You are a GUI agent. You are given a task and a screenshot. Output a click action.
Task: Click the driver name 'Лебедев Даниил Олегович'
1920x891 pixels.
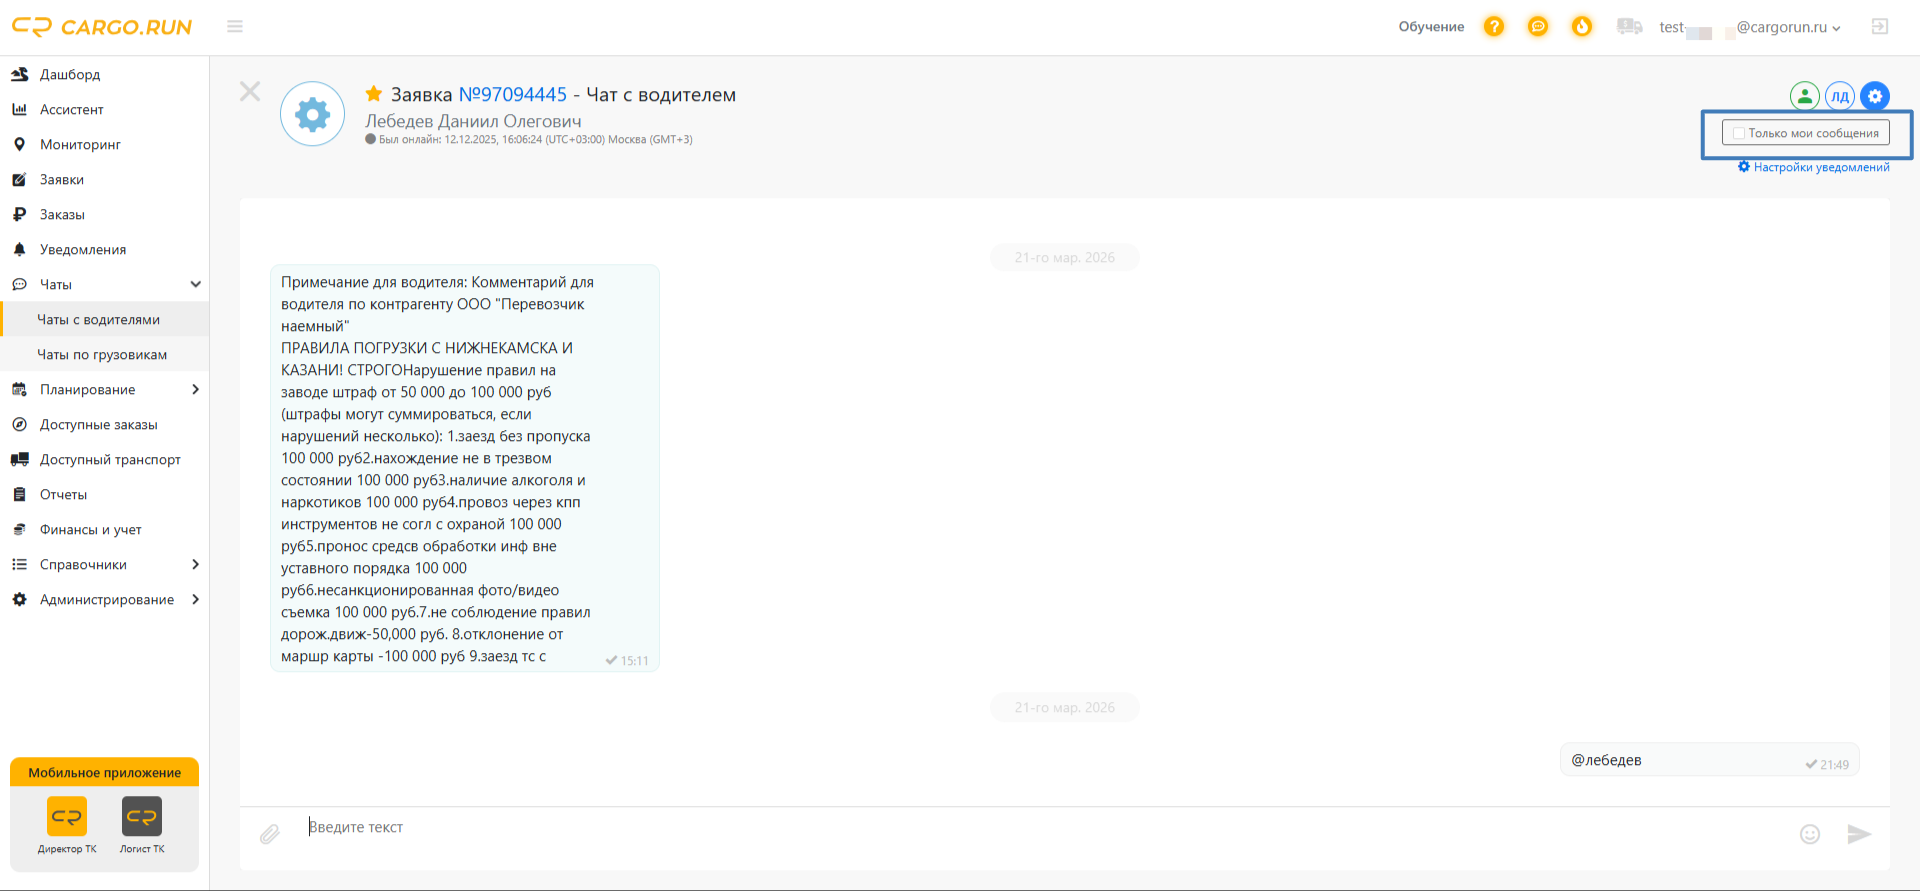click(473, 121)
